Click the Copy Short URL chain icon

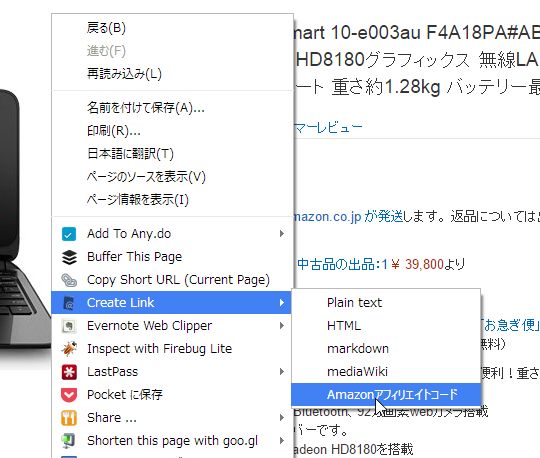pyautogui.click(x=69, y=280)
